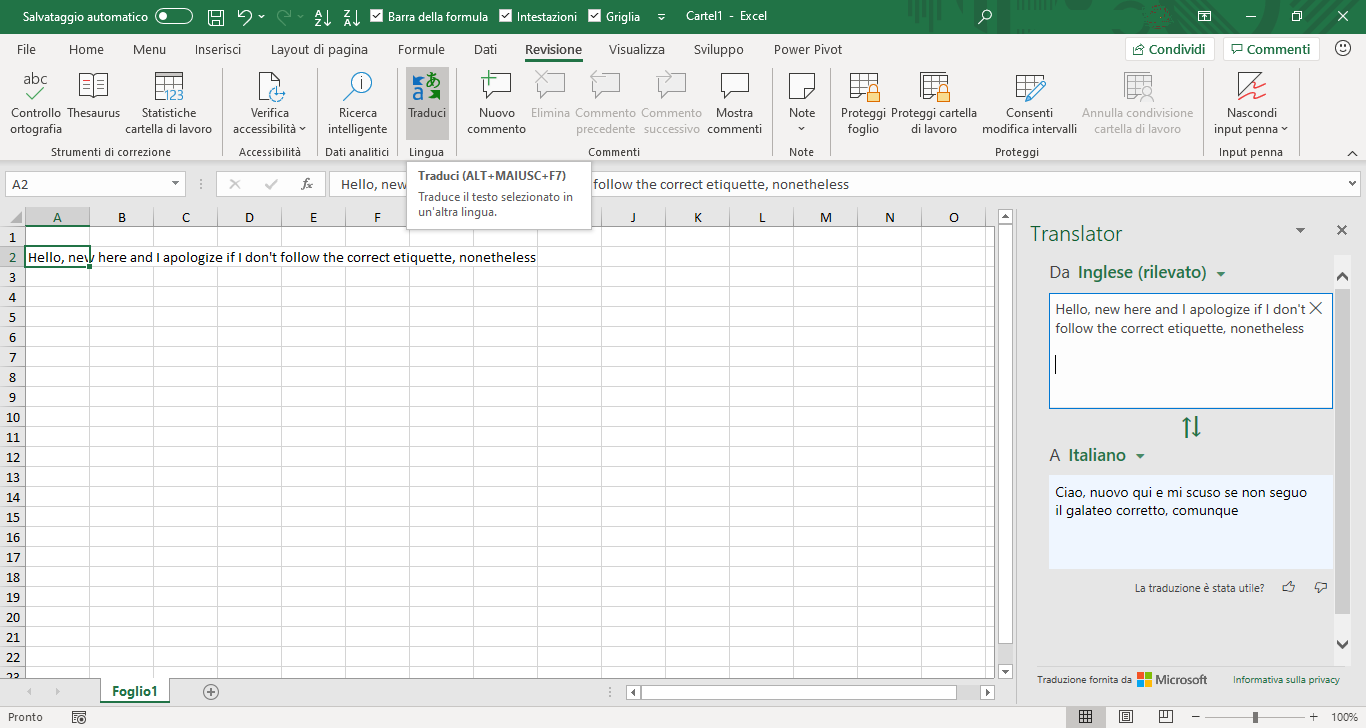Screen dimensions: 1366x728
Task: Switch to the Formule tab
Action: (x=421, y=49)
